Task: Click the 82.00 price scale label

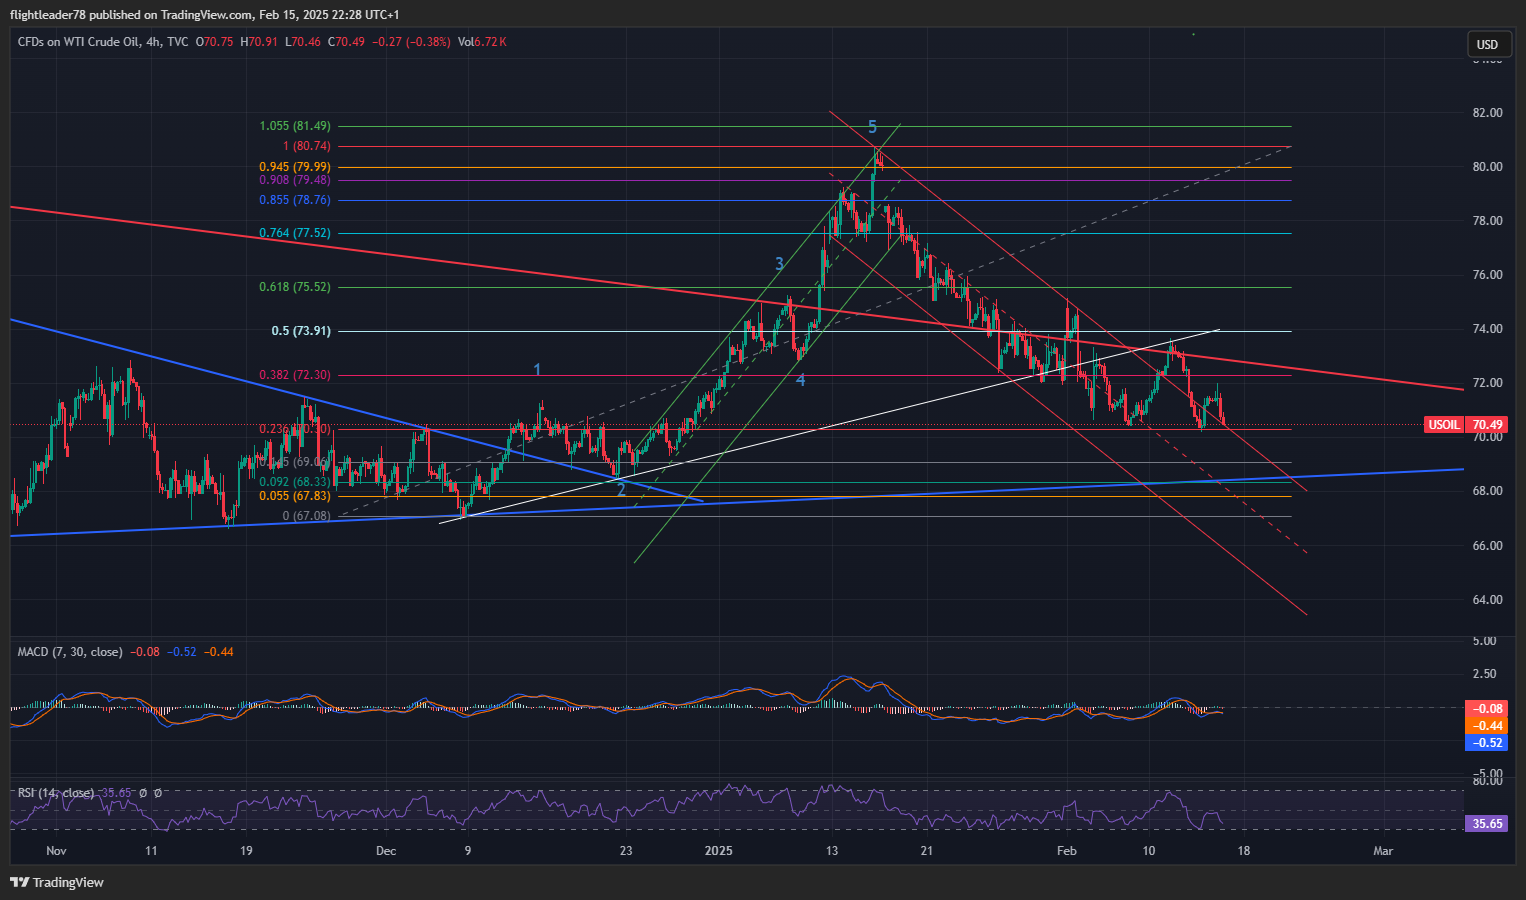Action: coord(1488,113)
